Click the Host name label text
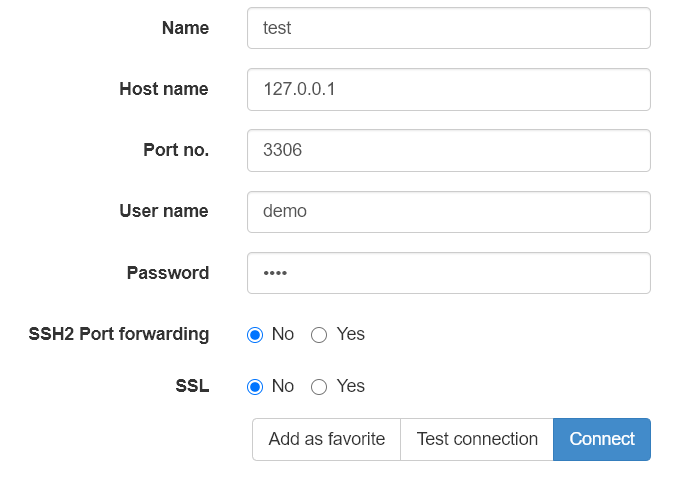This screenshot has width=690, height=489. (163, 89)
